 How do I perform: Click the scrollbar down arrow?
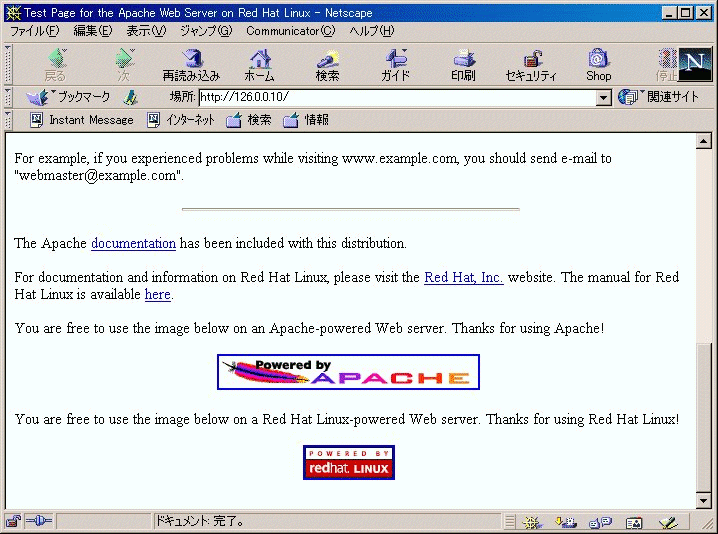tap(703, 501)
